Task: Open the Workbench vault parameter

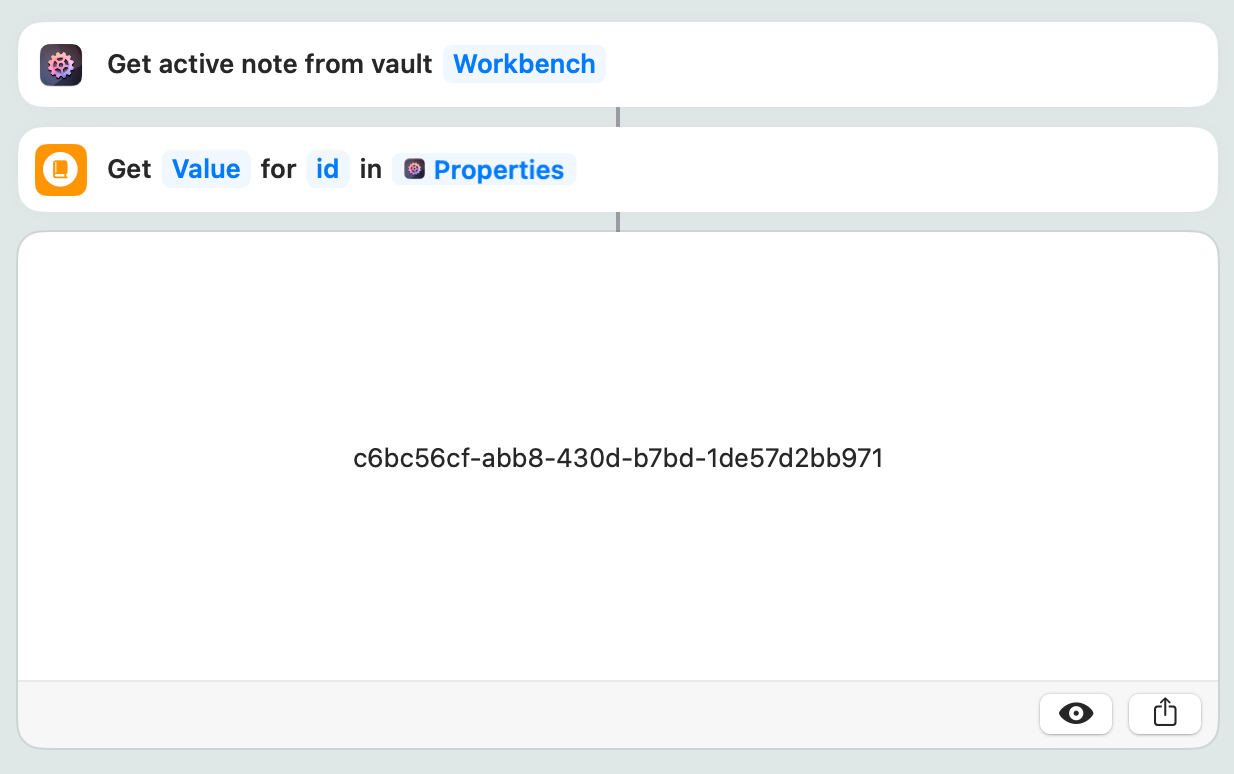Action: pos(524,64)
